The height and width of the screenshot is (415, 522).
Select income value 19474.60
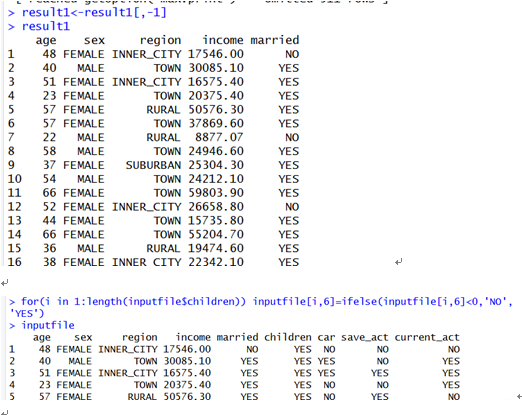[x=216, y=248]
